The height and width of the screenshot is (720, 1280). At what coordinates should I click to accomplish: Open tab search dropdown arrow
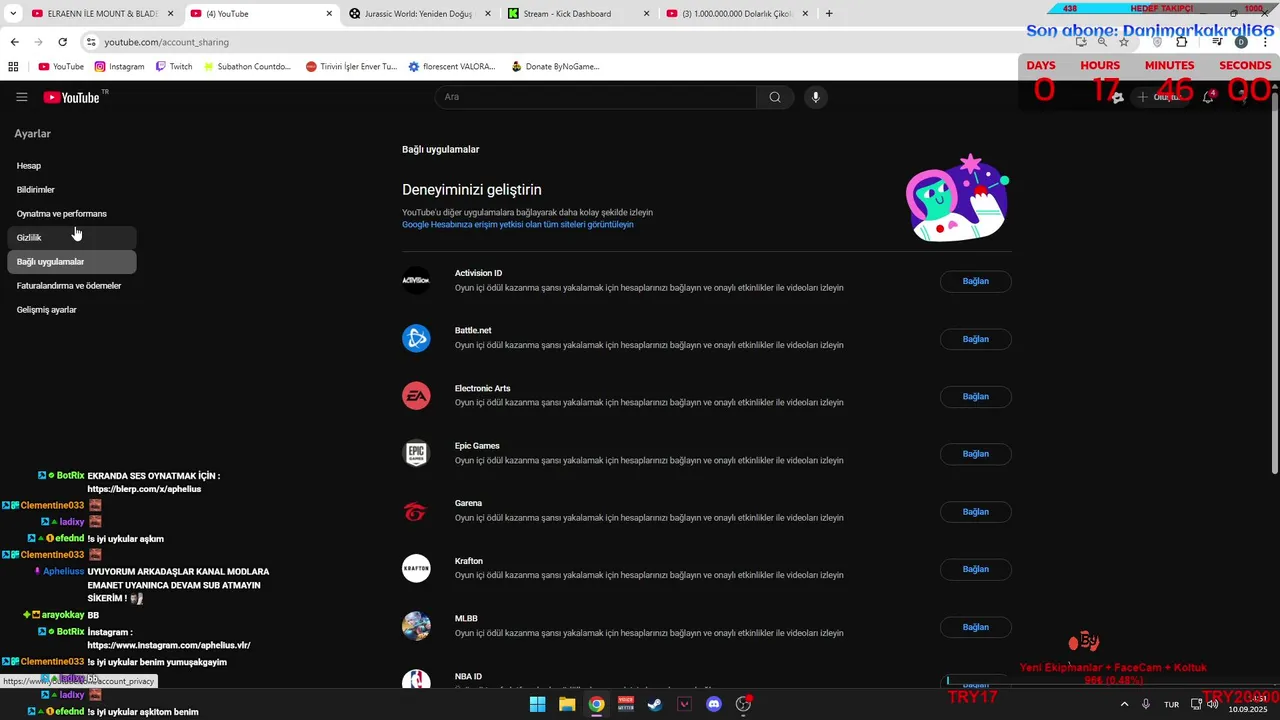click(x=13, y=13)
